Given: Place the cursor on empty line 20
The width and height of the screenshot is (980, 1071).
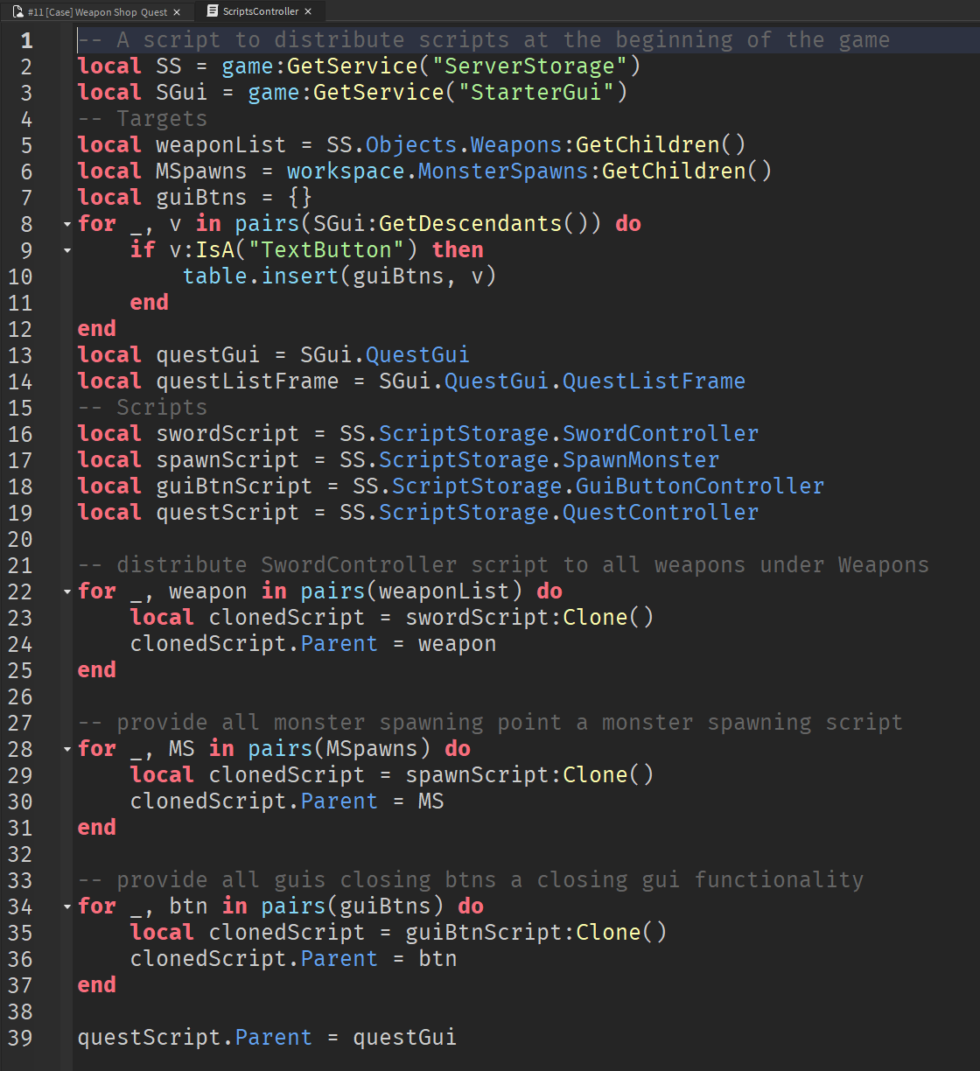Looking at the screenshot, I should click(x=300, y=539).
